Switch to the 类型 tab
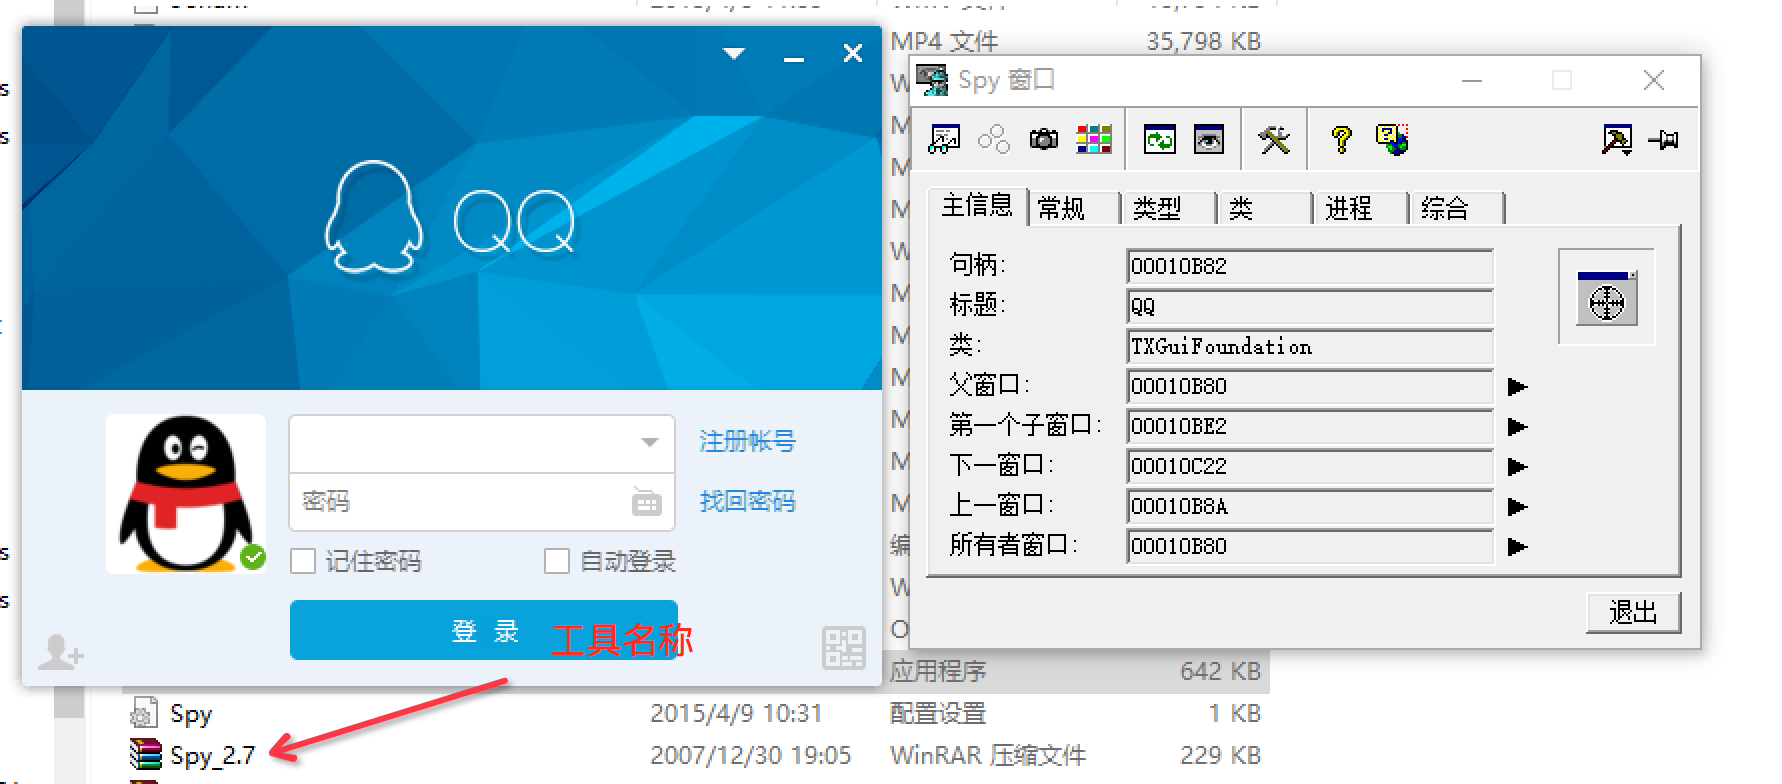 pos(1168,208)
